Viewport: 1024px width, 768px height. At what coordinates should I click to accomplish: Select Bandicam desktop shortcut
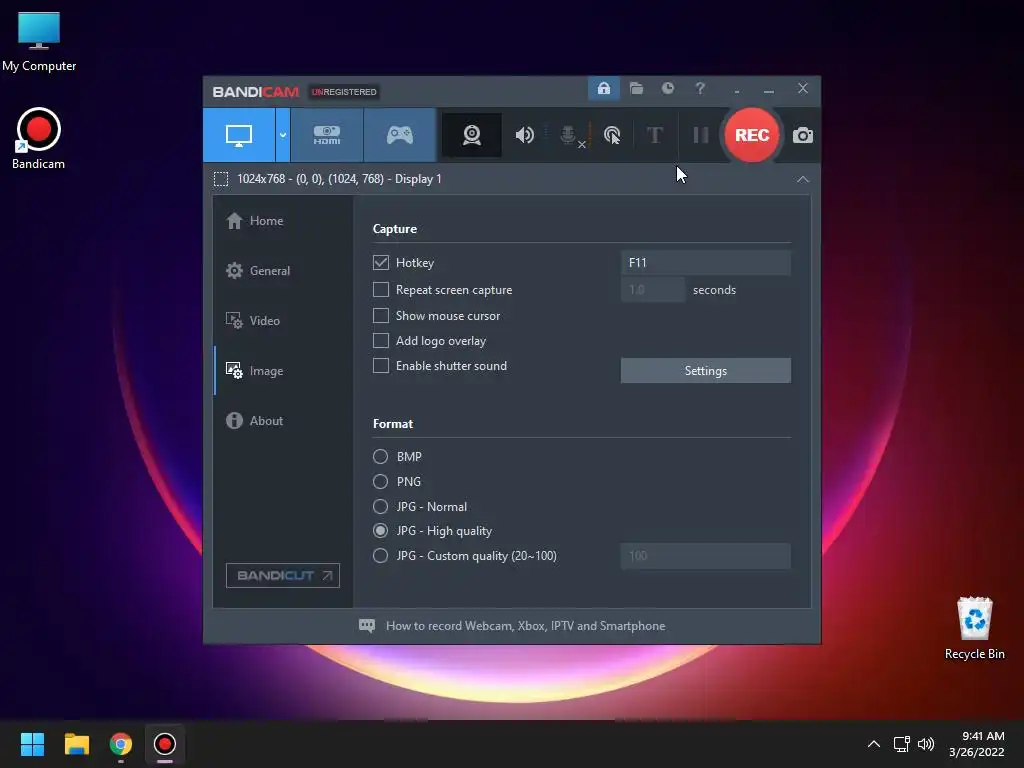(39, 139)
